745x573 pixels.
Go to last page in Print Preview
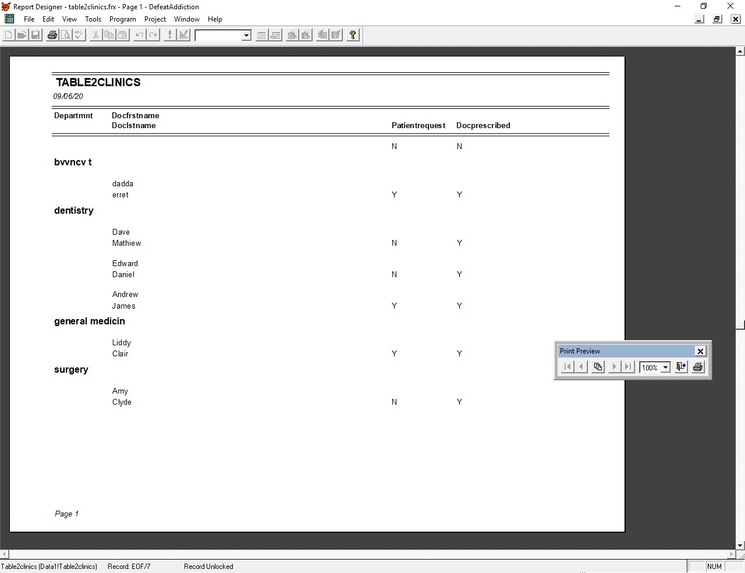click(x=628, y=367)
